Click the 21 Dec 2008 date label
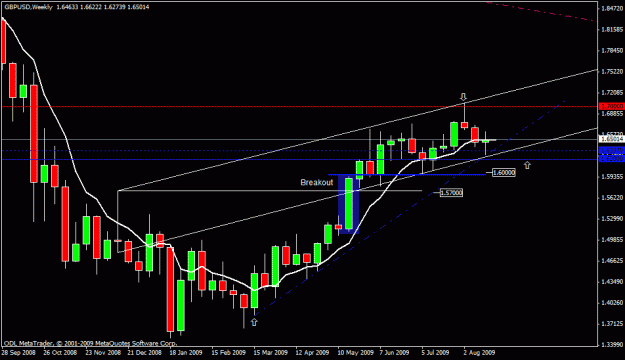The height and width of the screenshot is (360, 625). click(x=144, y=353)
